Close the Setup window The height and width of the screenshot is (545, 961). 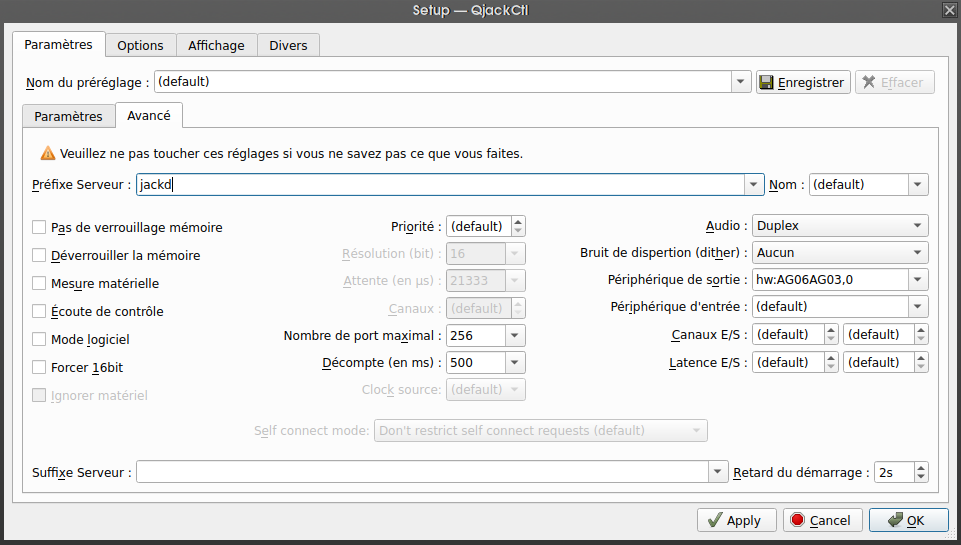(x=949, y=9)
